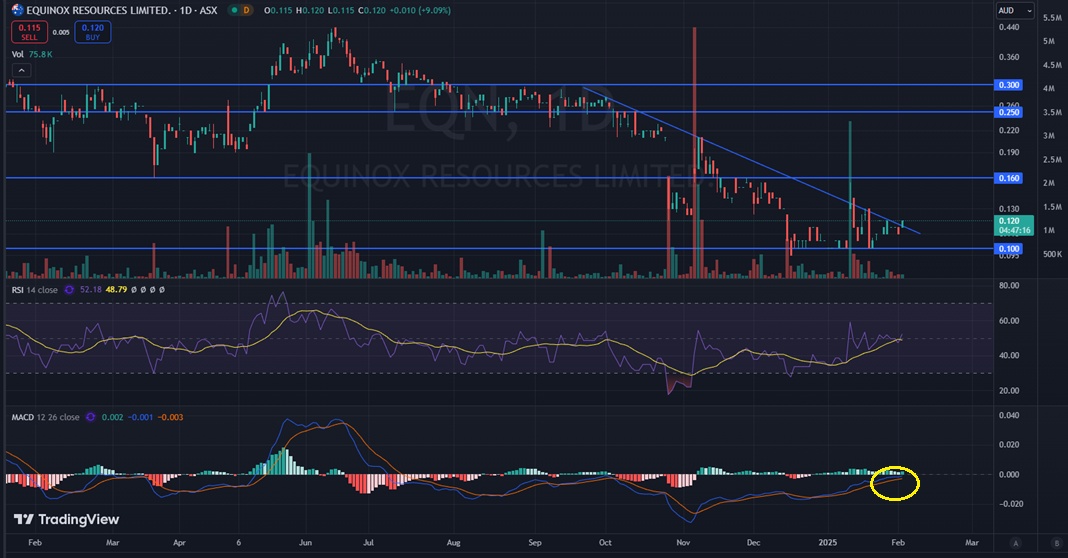Click the O0.115 open value
Viewport: 1068px width, 558px height.
[x=277, y=10]
